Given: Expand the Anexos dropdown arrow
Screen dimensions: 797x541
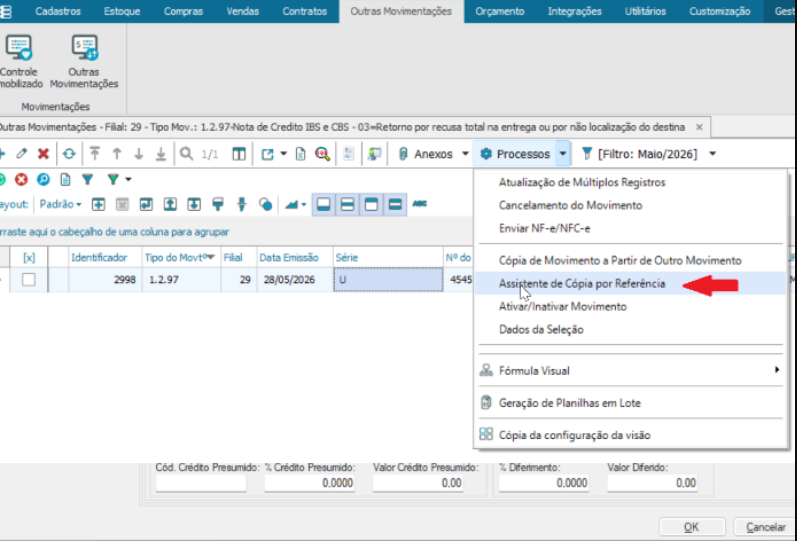Looking at the screenshot, I should [465, 154].
